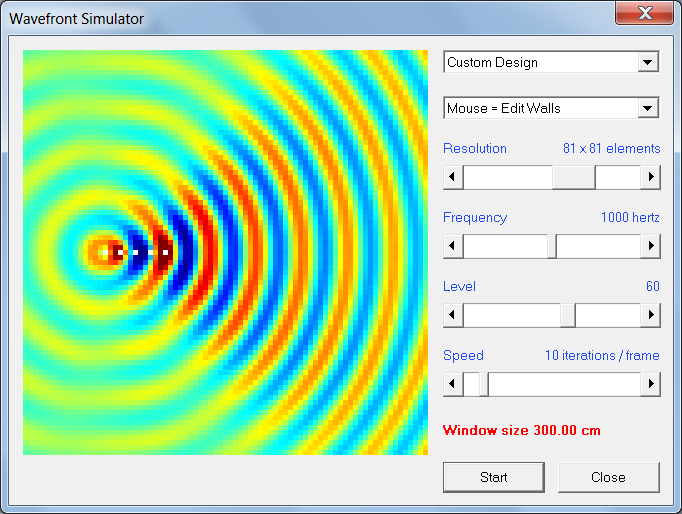
Task: Start the wave simulation
Action: tap(494, 477)
